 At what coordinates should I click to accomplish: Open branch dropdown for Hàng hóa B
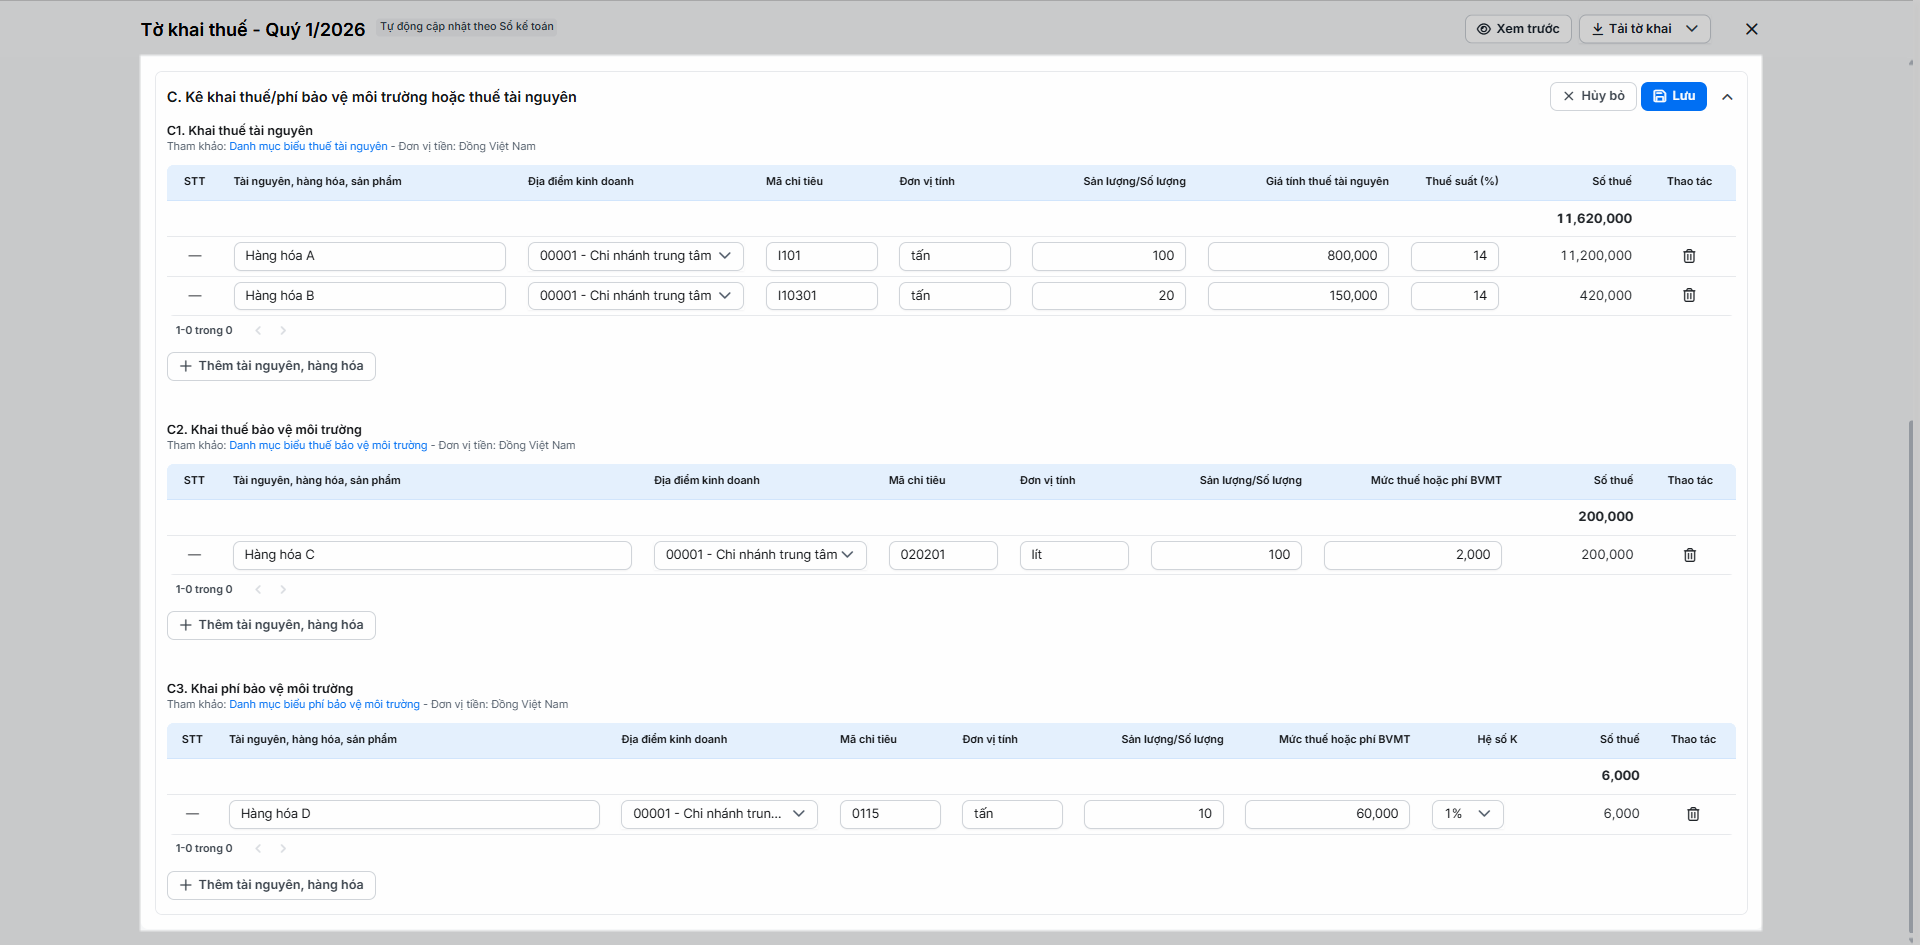pos(635,296)
